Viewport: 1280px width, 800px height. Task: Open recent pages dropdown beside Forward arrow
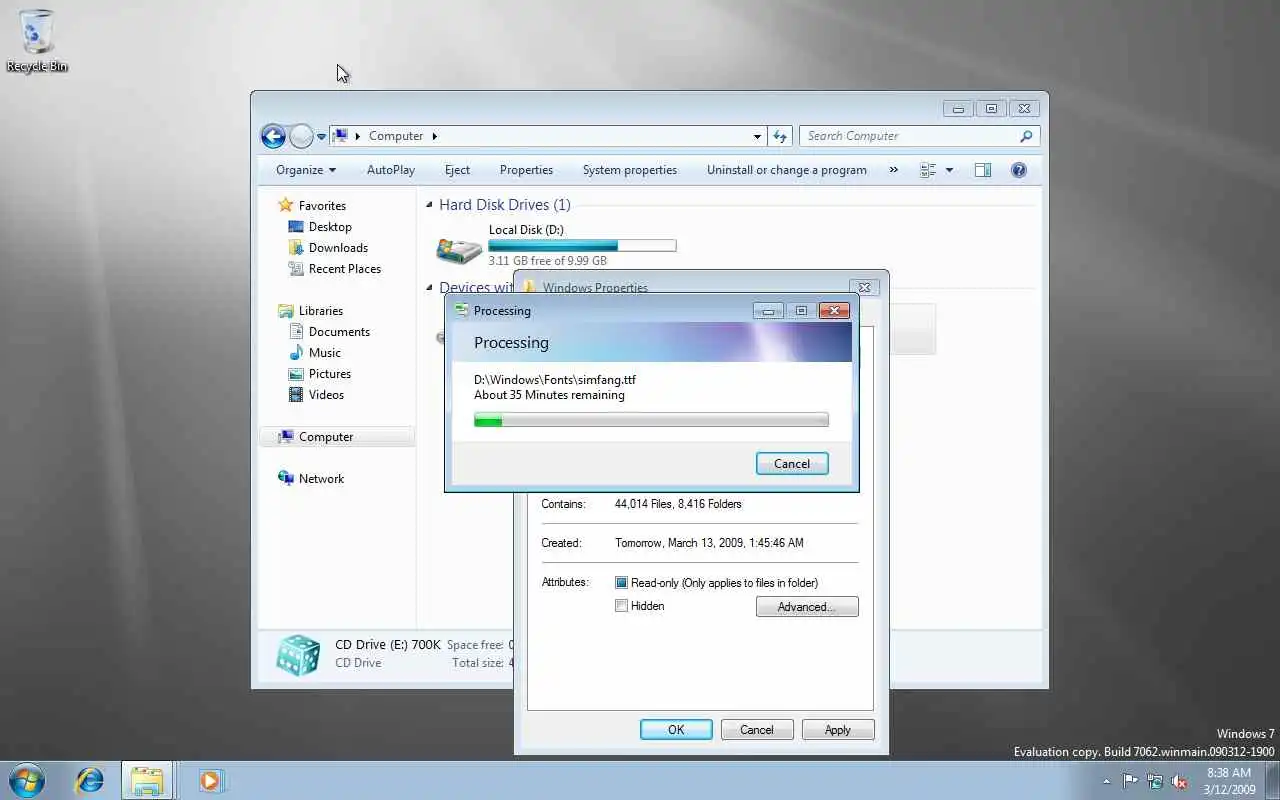point(321,136)
